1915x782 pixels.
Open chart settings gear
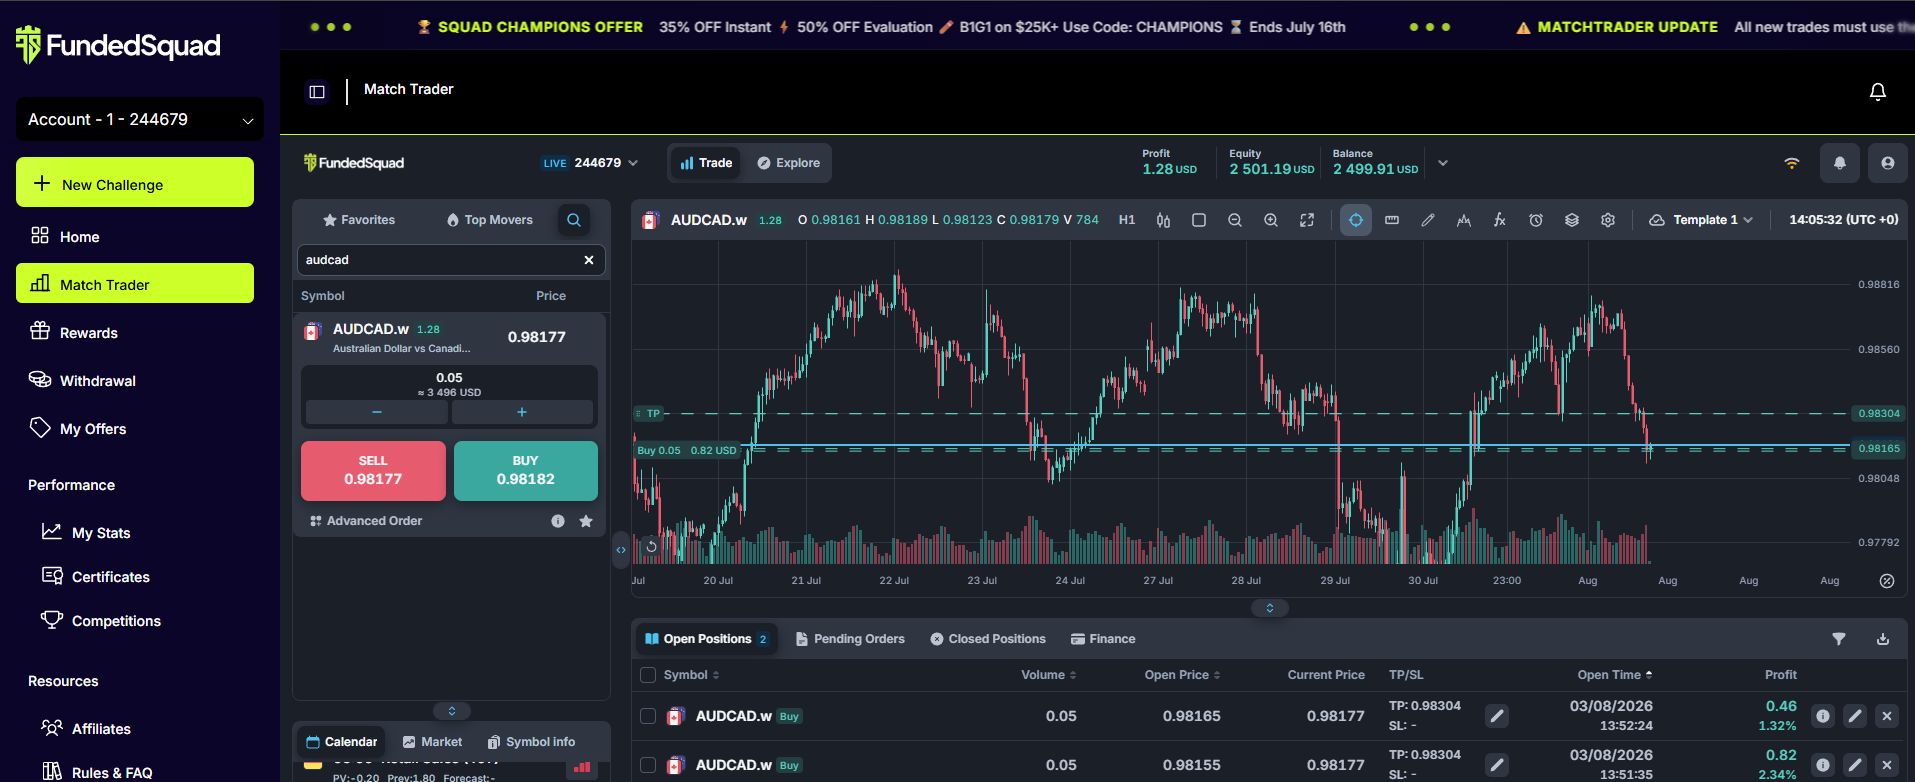(1608, 220)
